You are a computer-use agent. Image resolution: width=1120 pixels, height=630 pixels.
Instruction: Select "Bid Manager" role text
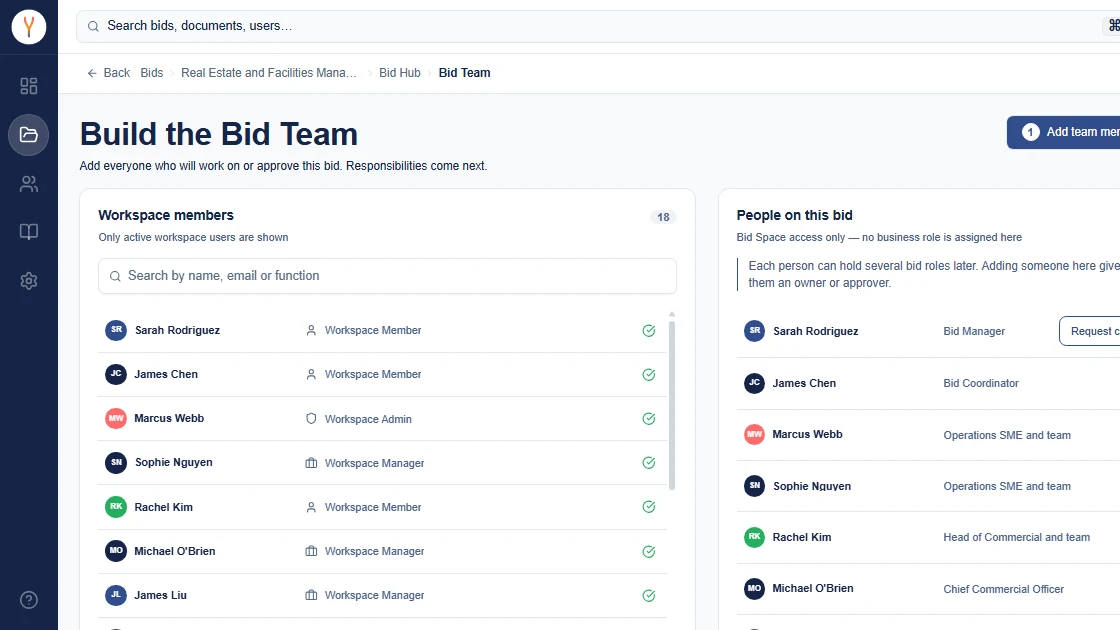coord(974,331)
